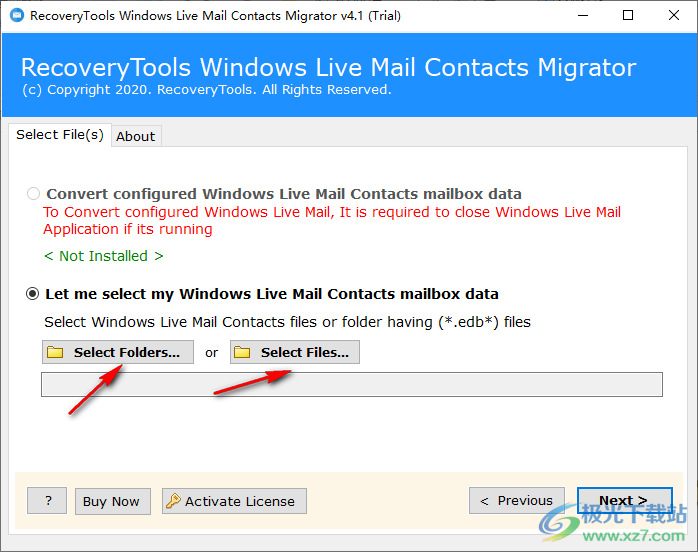Image resolution: width=698 pixels, height=552 pixels.
Task: Maximize the Migrator window
Action: (x=628, y=16)
